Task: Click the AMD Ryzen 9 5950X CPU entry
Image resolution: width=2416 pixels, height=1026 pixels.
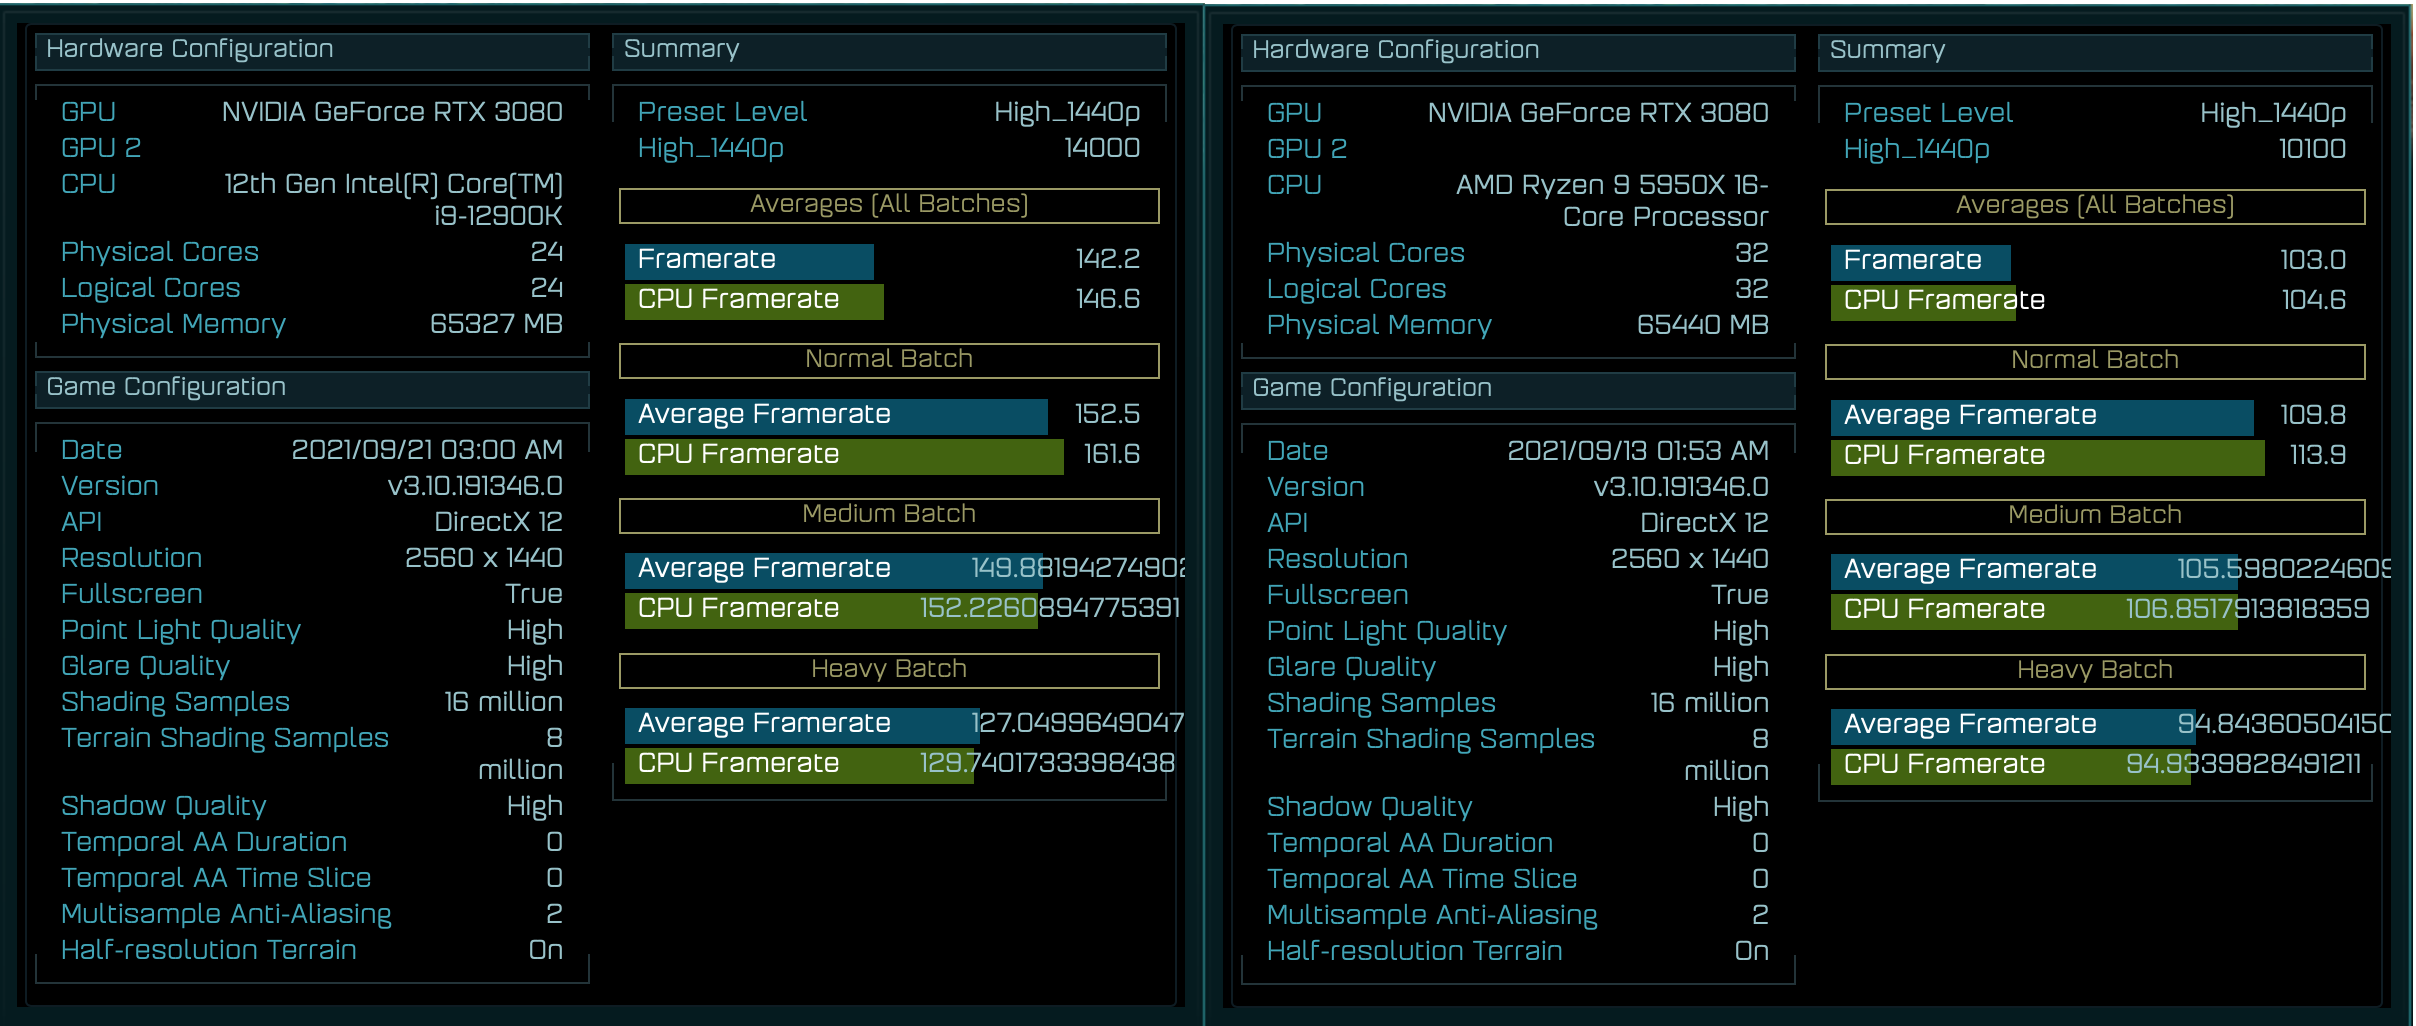Action: [1611, 200]
